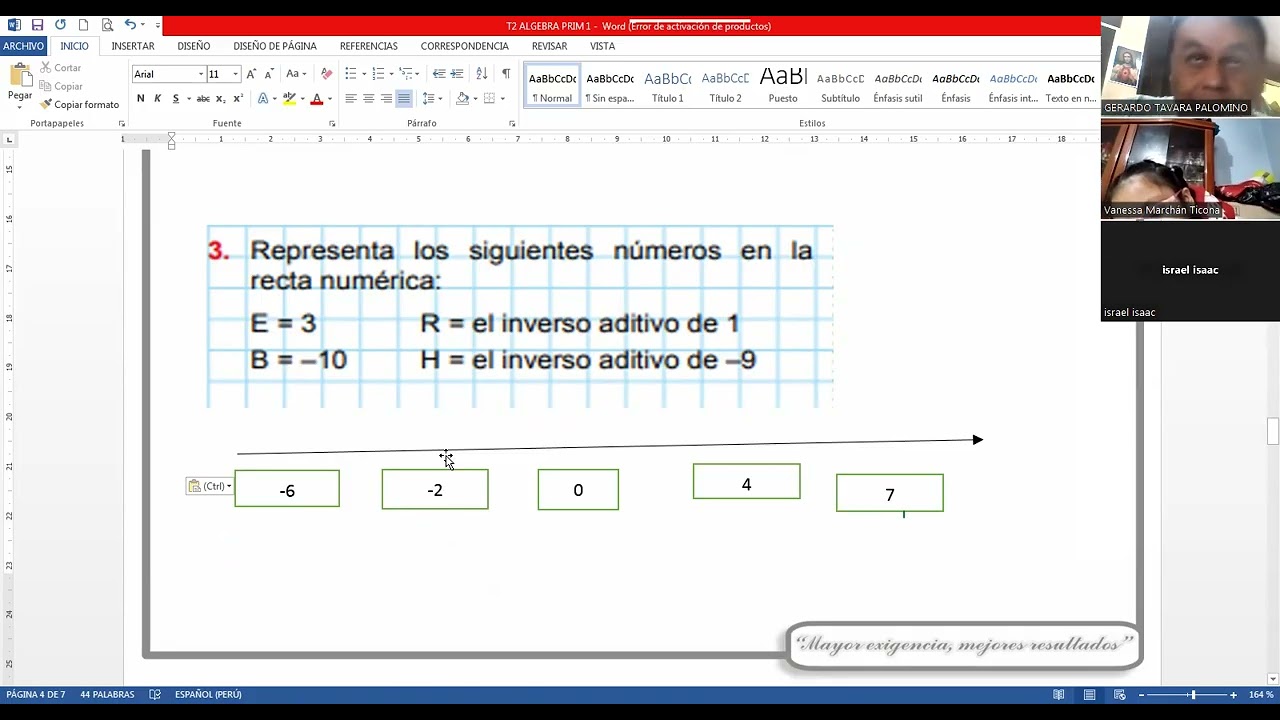Open print preview from quick access toolbar

pos(107,25)
